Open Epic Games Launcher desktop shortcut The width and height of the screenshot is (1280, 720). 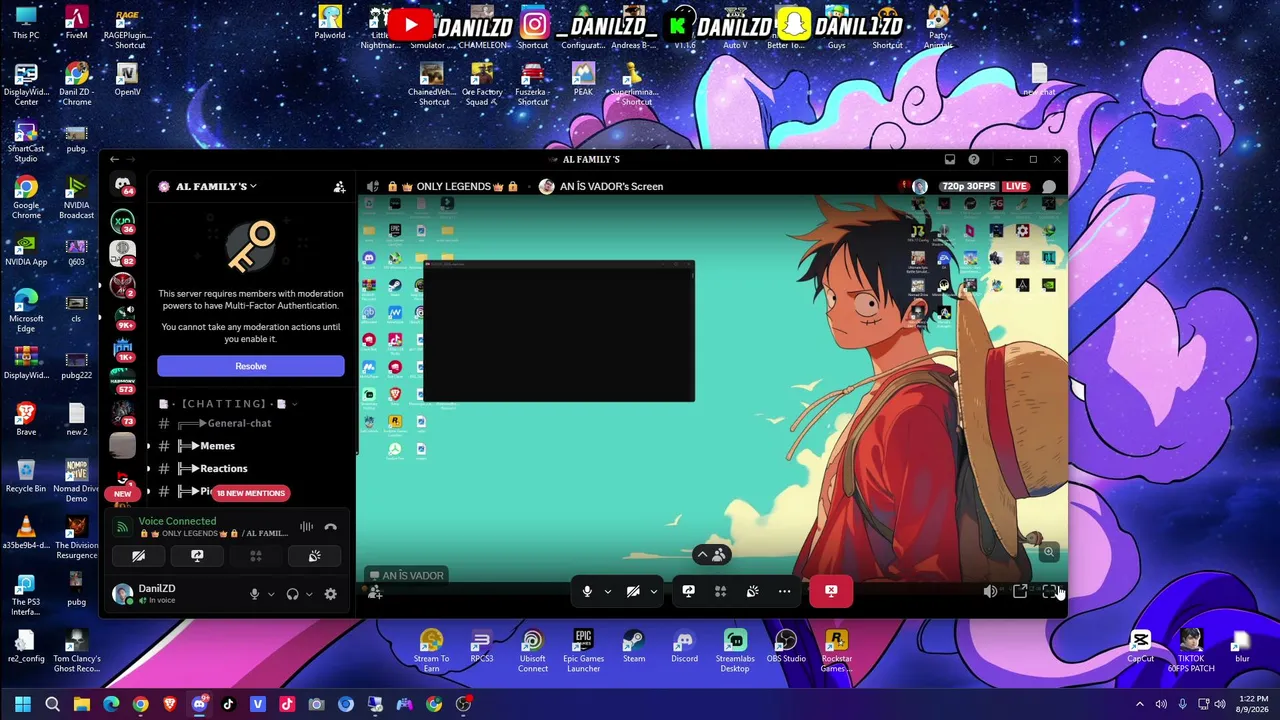click(x=583, y=650)
